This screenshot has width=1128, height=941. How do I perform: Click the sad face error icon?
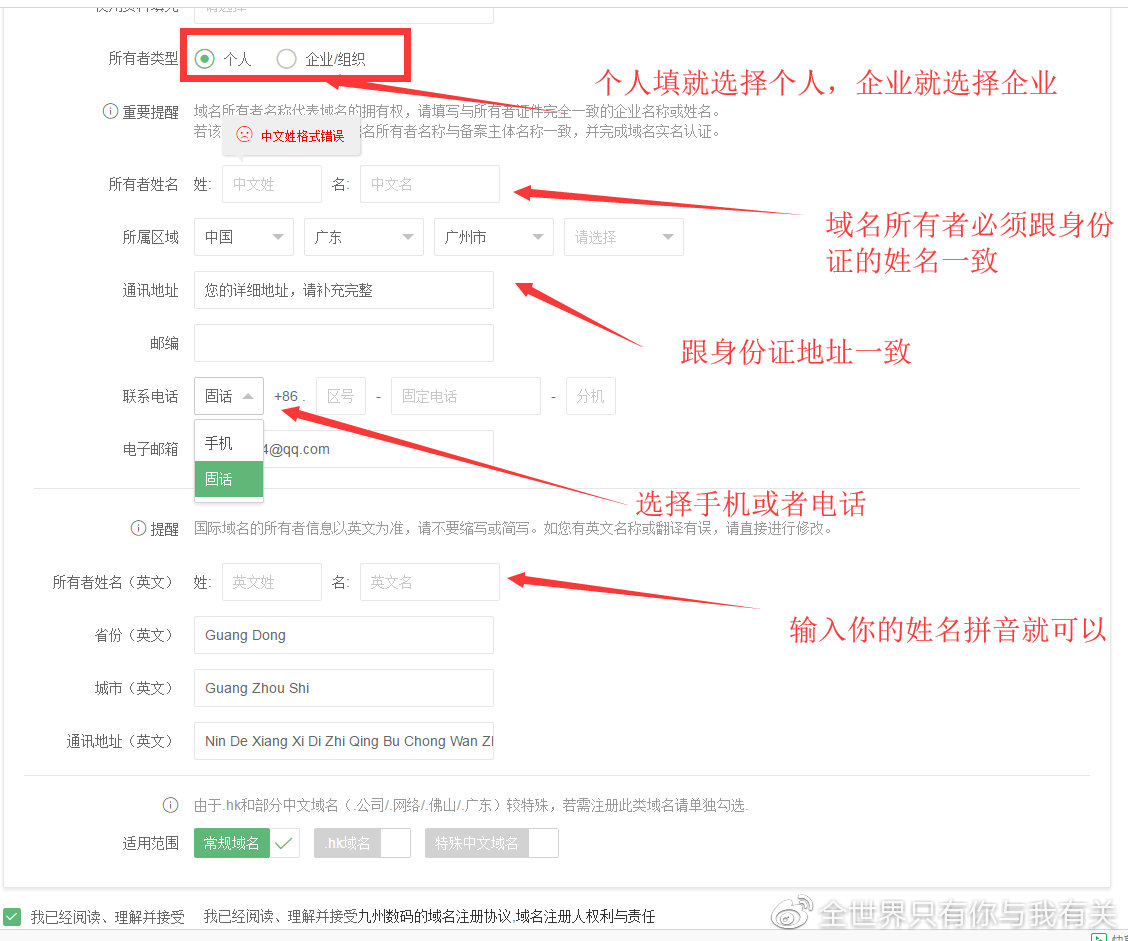click(244, 135)
